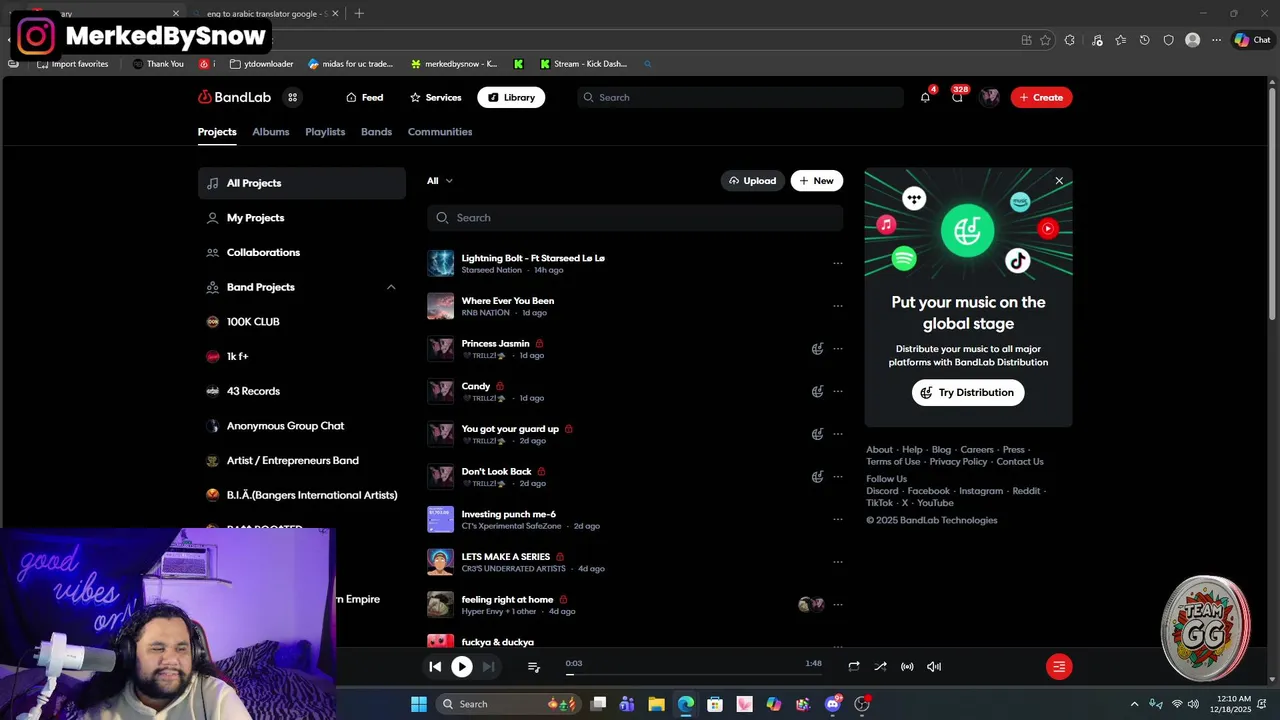Select All Projects in sidebar
The image size is (1280, 720).
(301, 183)
